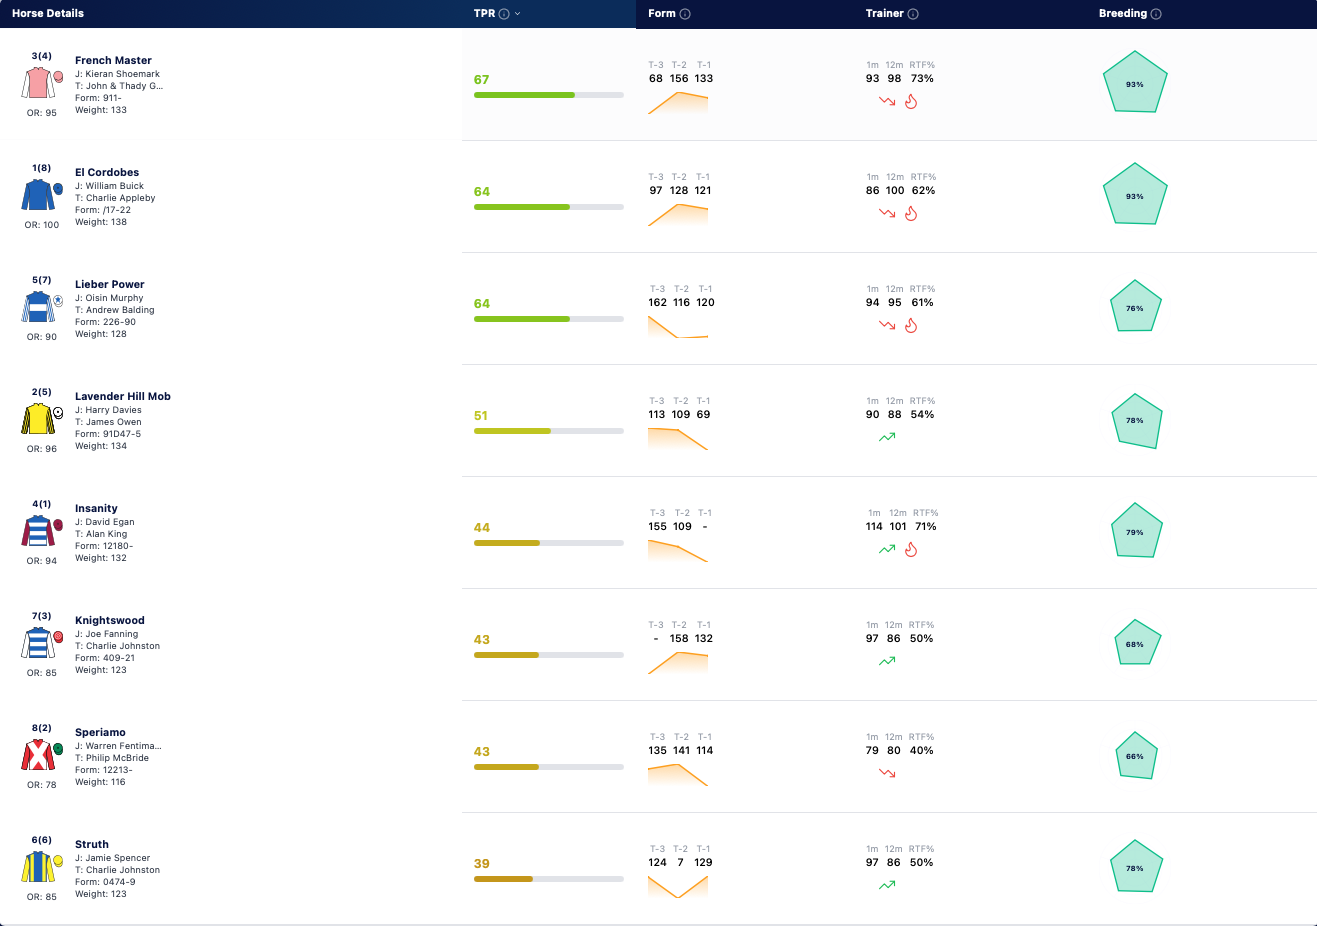Open the TPR sort dropdown chevron
Screen dimensions: 1317x926
point(518,14)
